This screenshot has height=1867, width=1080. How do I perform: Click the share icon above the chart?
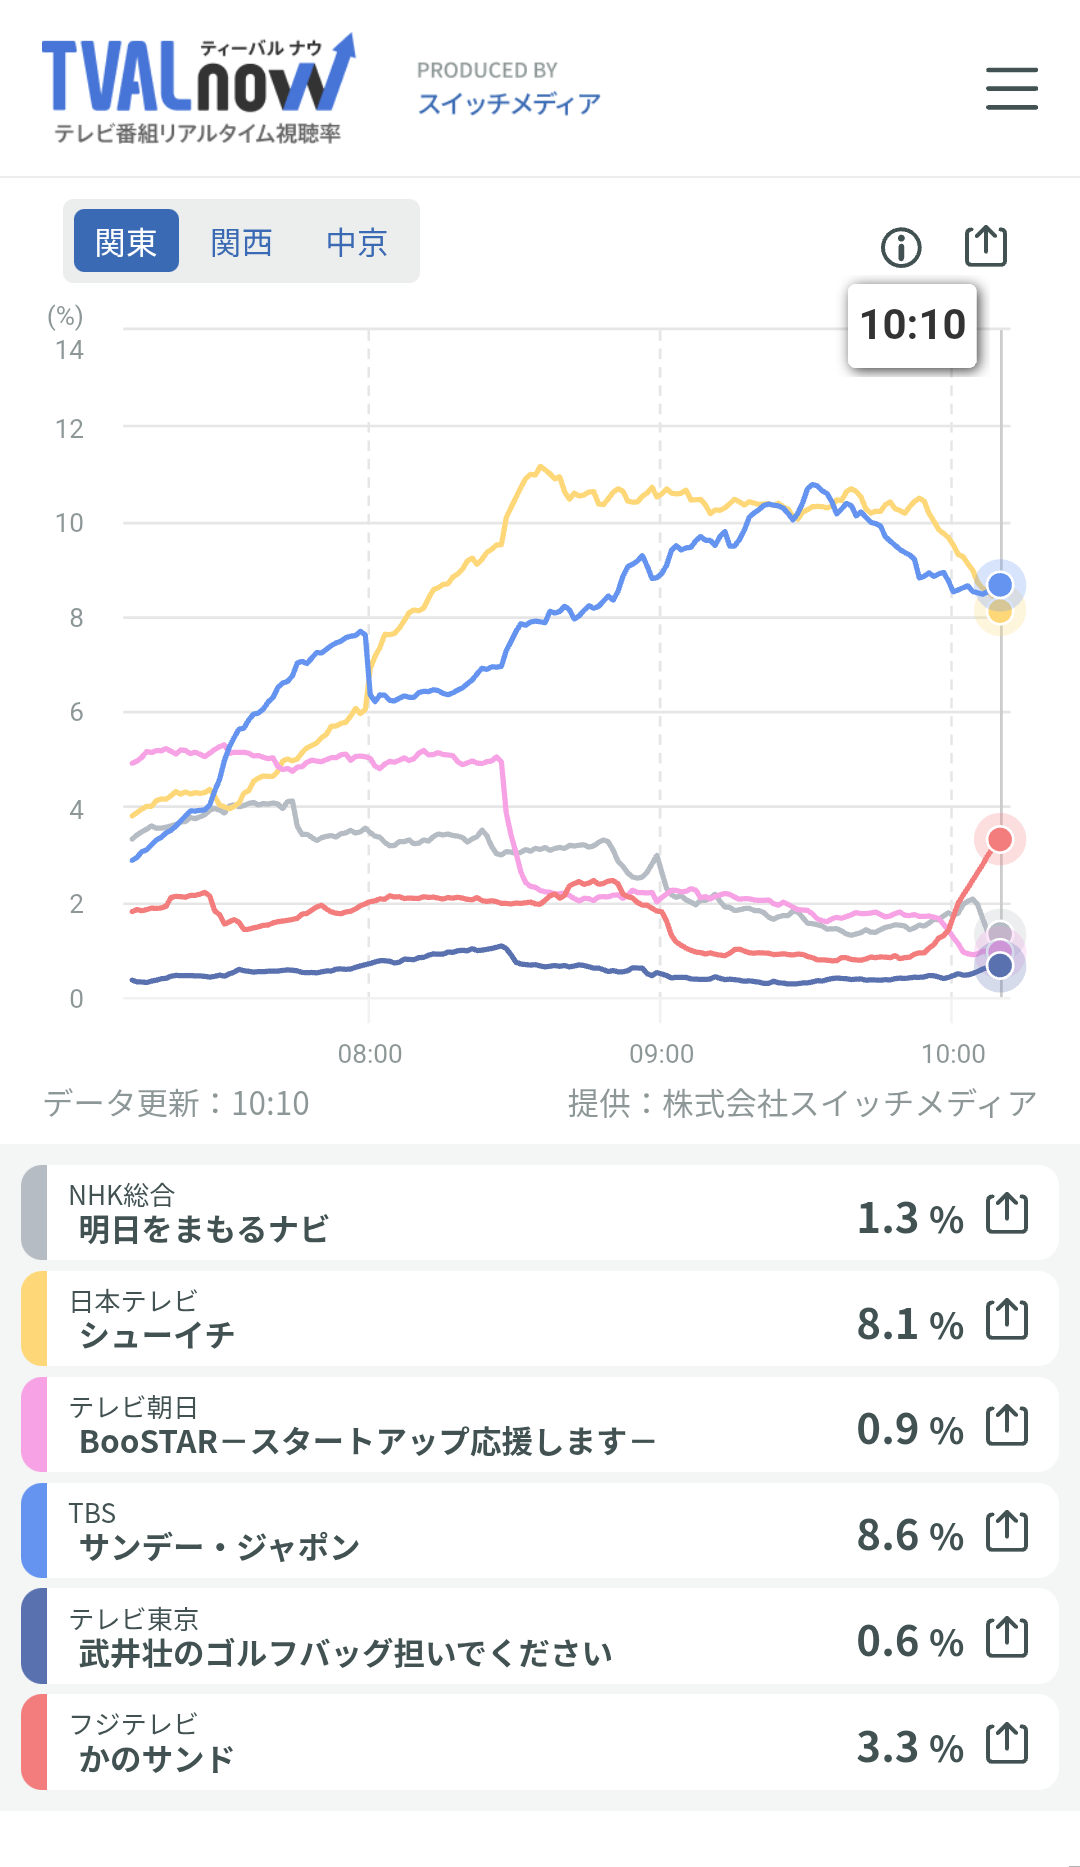[985, 246]
